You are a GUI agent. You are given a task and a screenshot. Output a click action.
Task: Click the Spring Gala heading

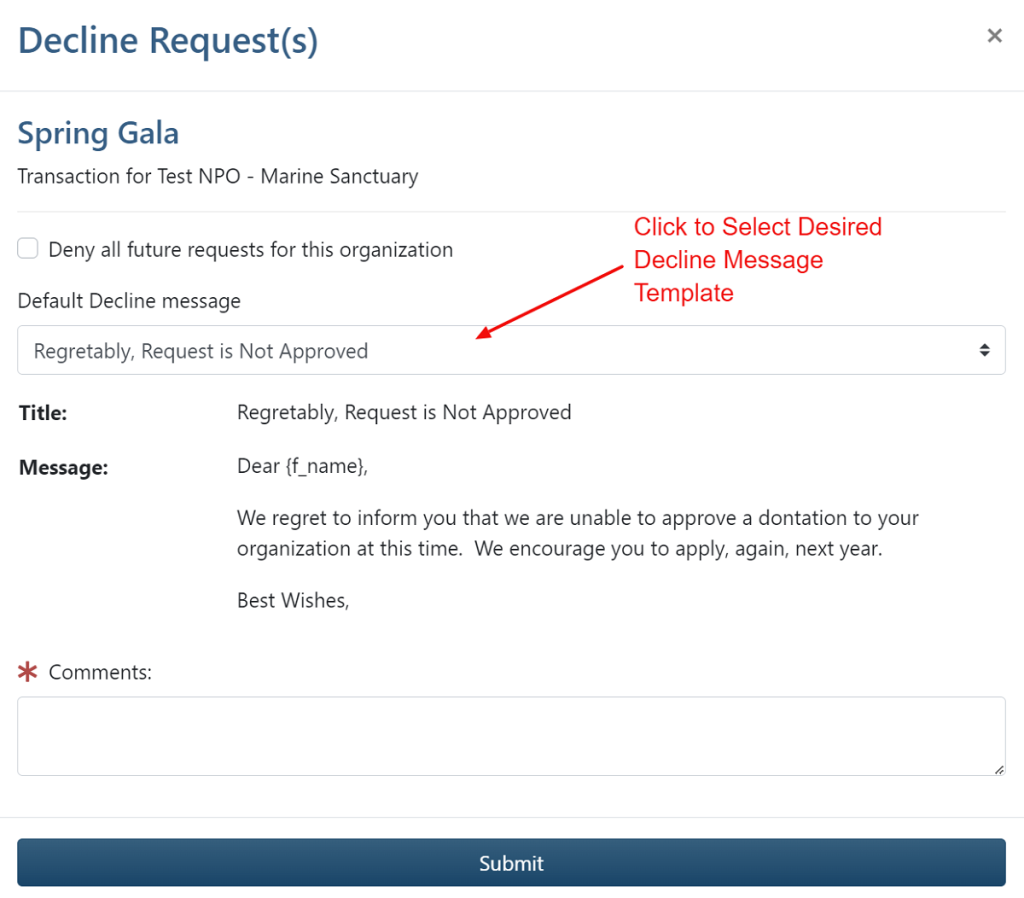pos(98,133)
